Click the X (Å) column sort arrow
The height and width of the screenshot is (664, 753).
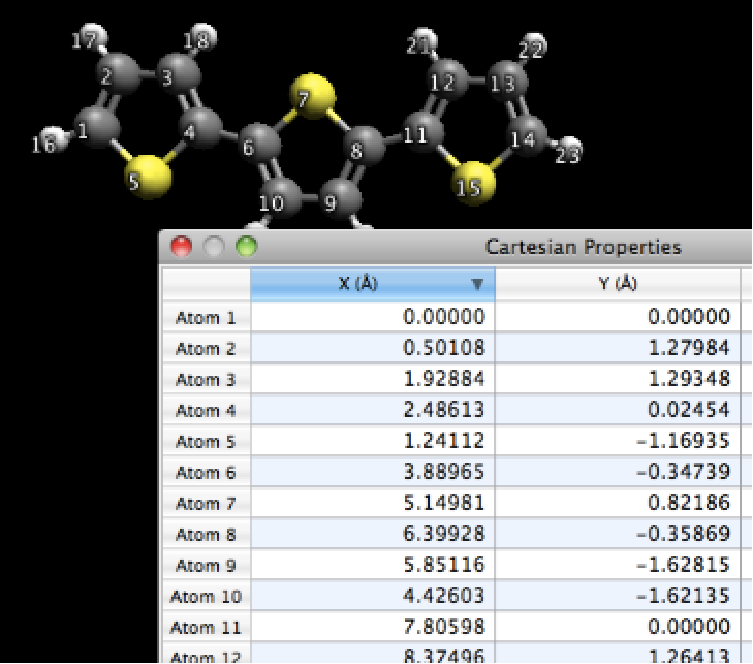pos(477,284)
